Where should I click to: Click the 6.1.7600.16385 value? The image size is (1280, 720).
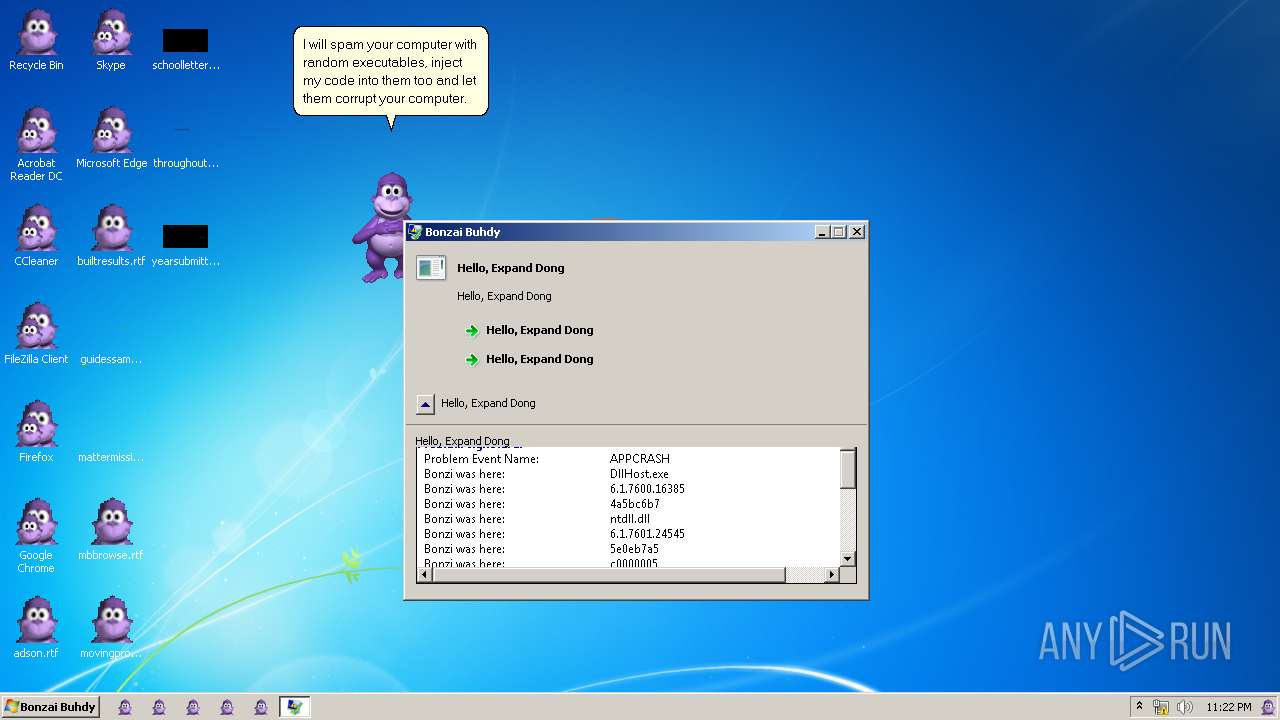pos(648,489)
